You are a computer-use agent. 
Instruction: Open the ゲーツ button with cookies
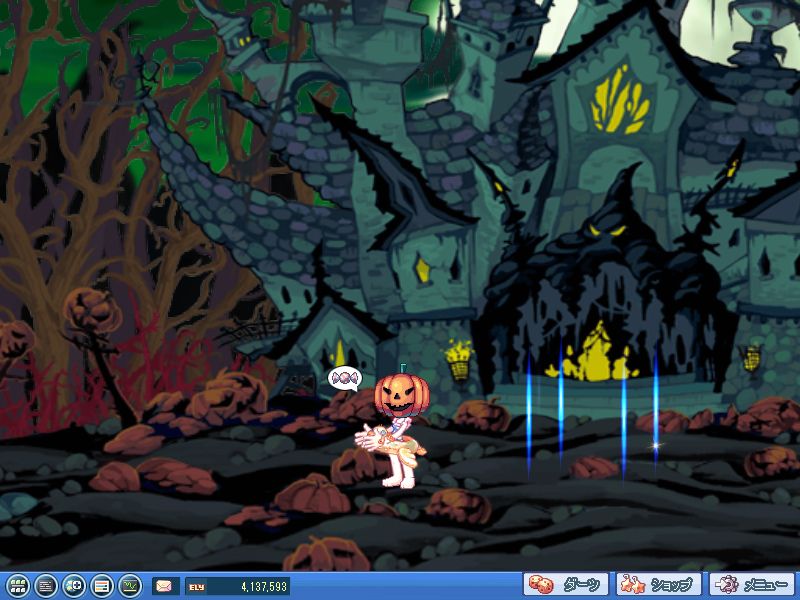566,585
